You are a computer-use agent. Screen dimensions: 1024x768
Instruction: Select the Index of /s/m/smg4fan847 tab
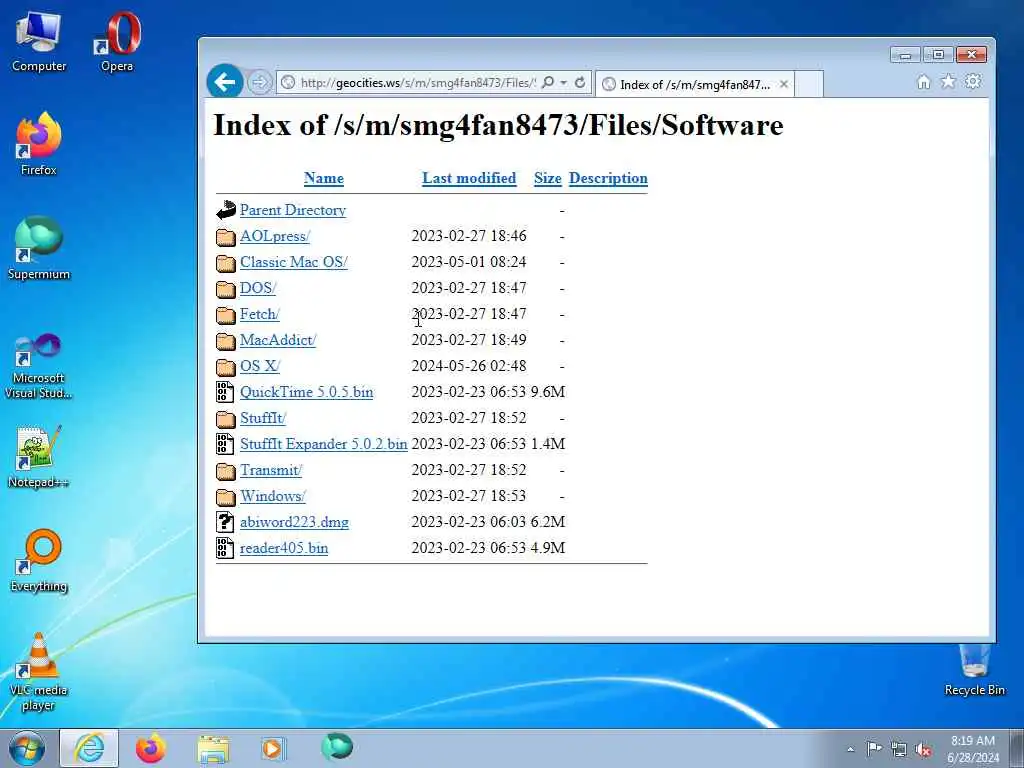[695, 84]
